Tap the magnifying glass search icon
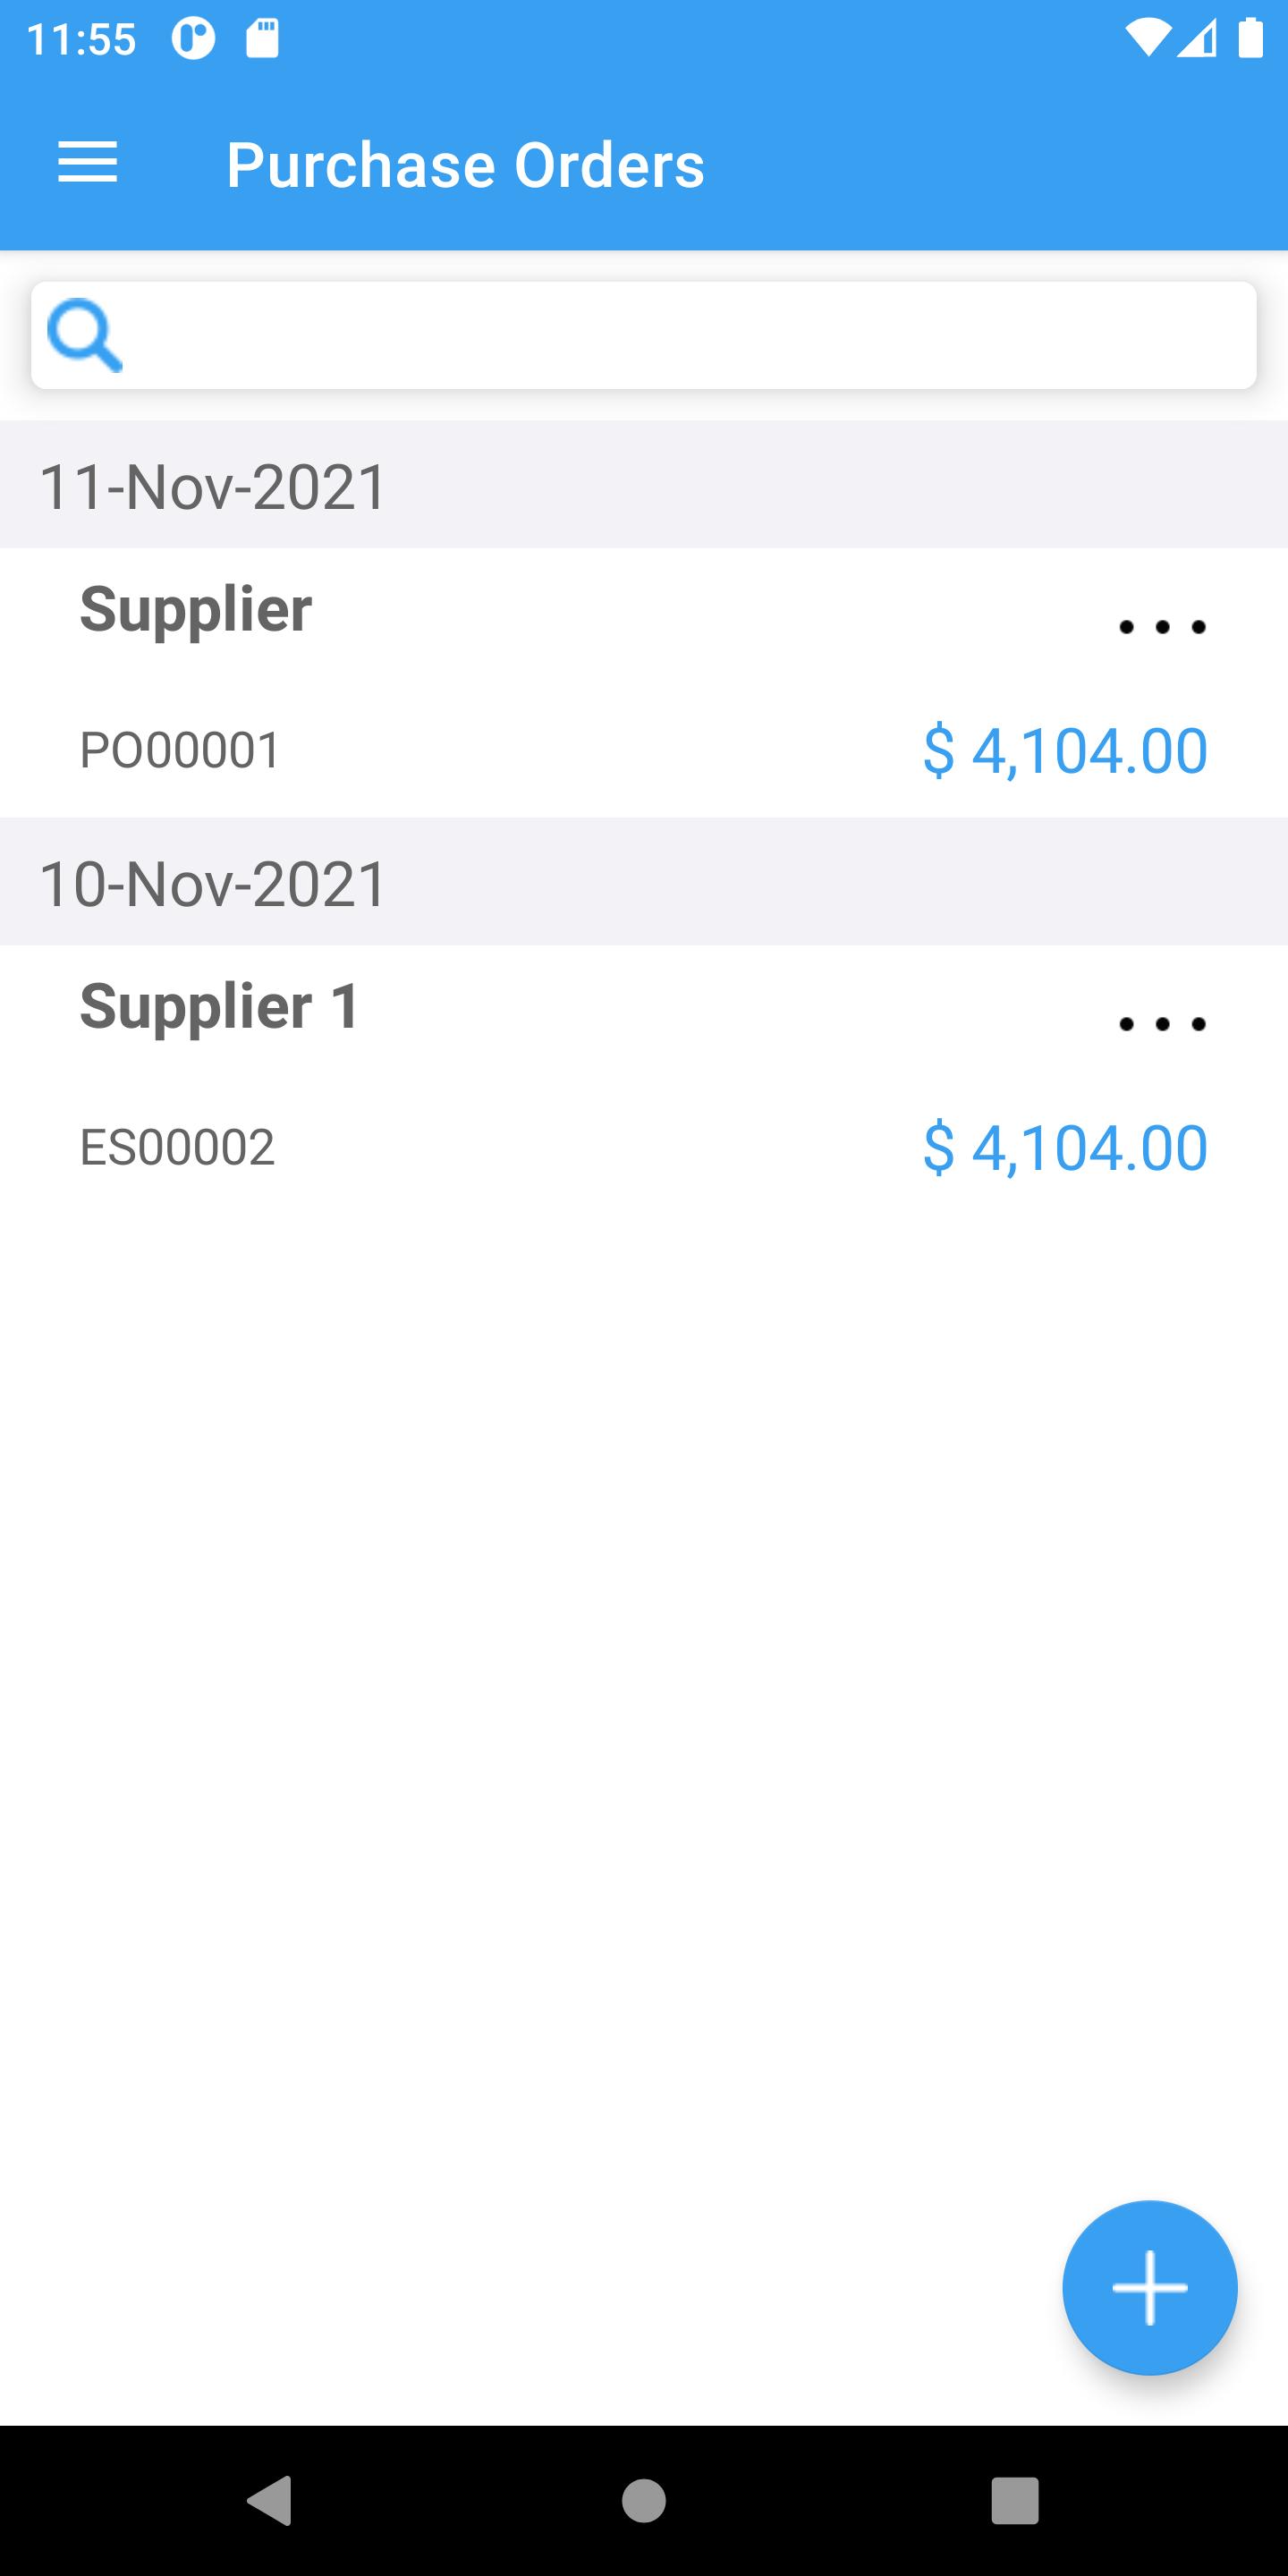The image size is (1288, 2576). [84, 335]
